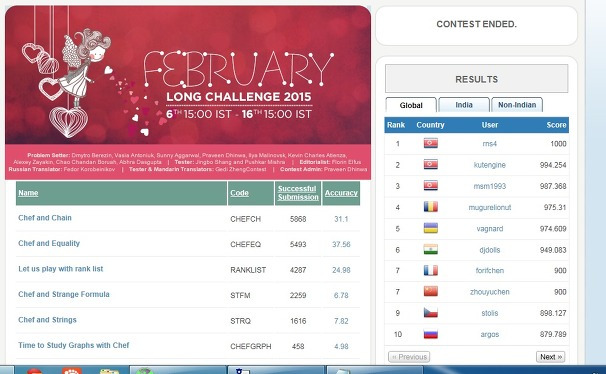Open user profile argos
606x374 pixels.
pos(490,334)
